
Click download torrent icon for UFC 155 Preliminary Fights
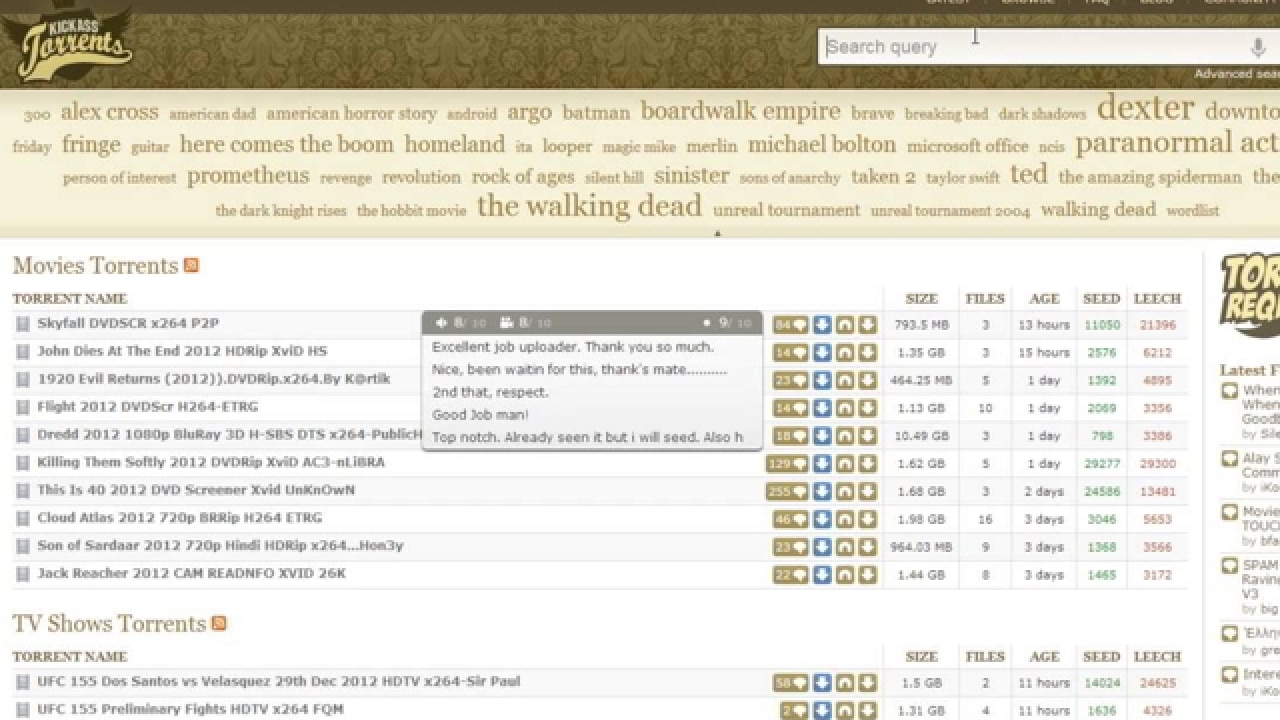coord(867,711)
